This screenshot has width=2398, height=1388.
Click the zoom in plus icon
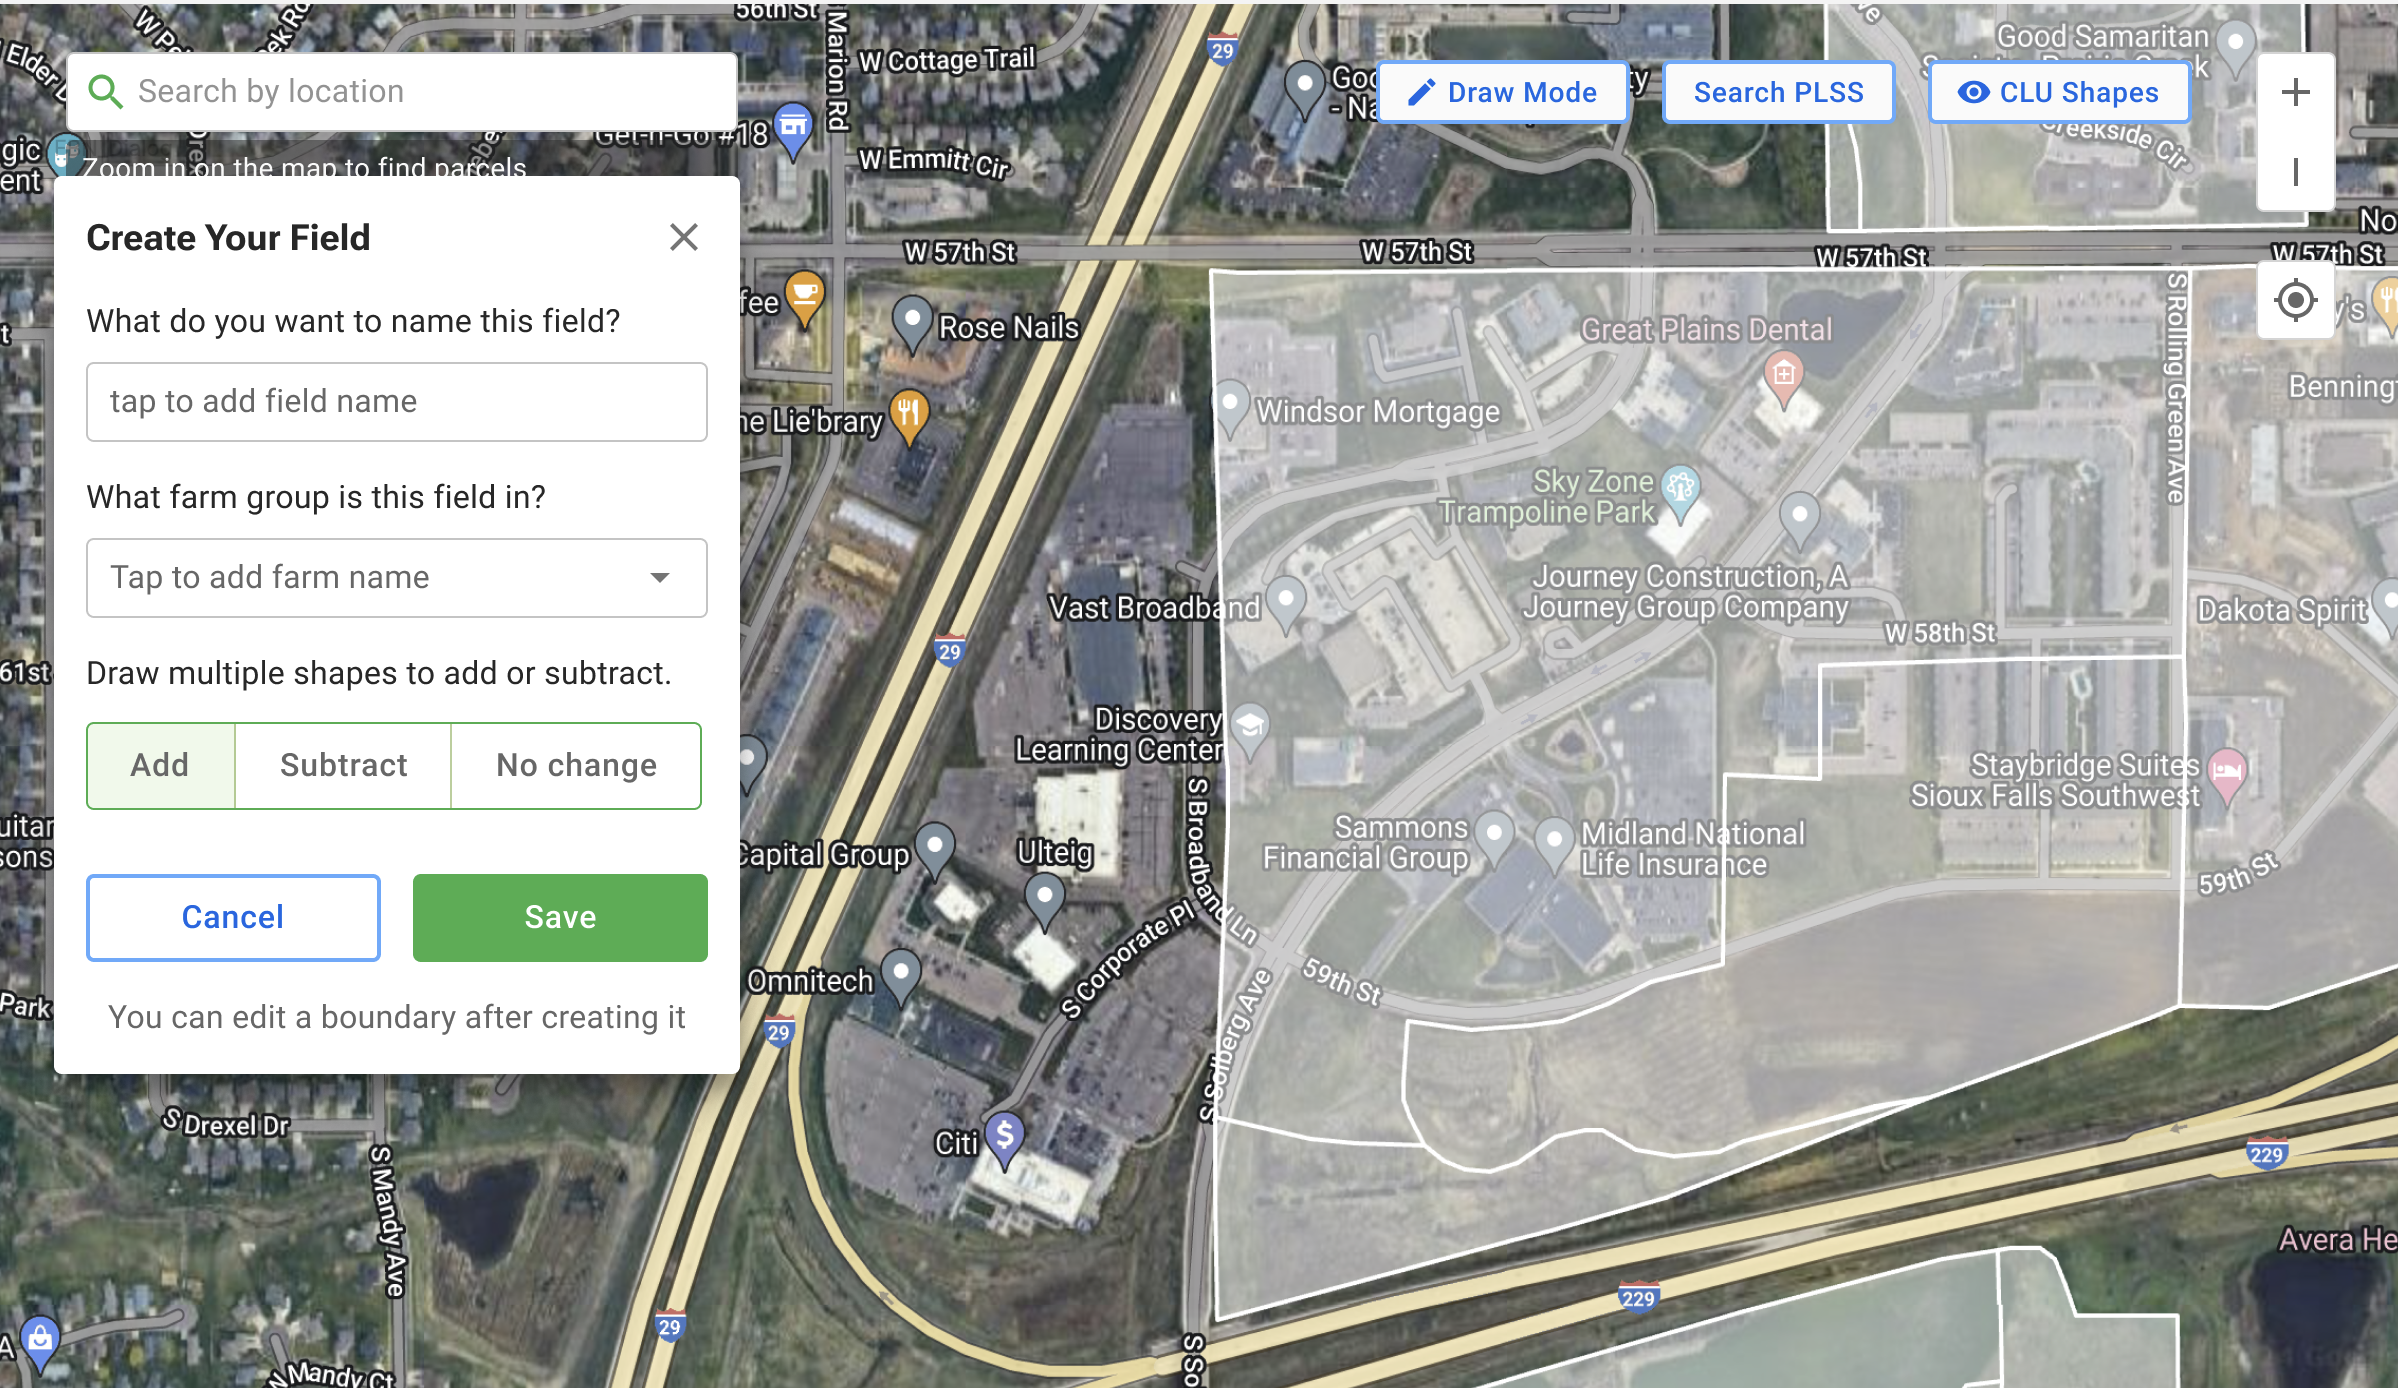2295,92
